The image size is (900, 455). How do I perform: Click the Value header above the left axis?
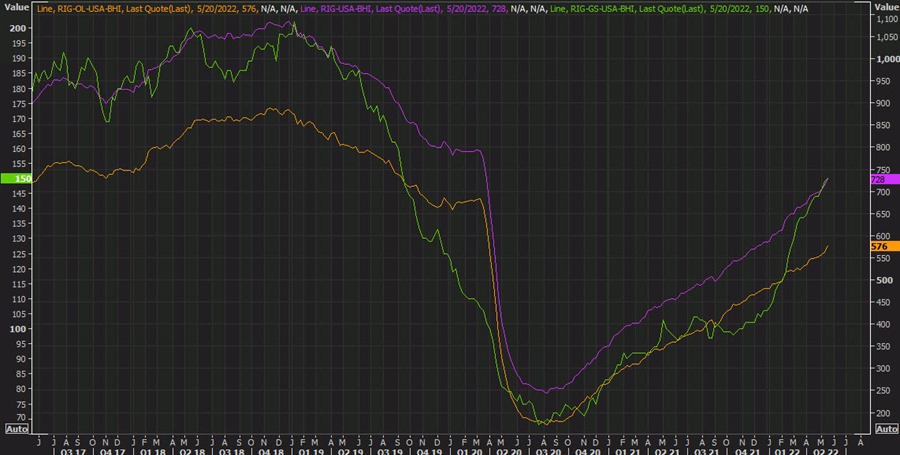(x=17, y=7)
